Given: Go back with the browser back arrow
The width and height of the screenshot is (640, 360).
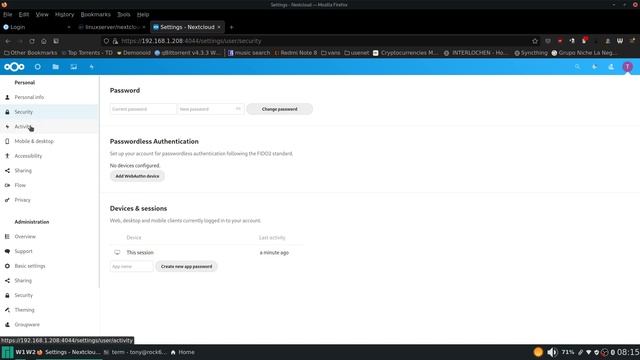Looking at the screenshot, I should [x=8, y=41].
